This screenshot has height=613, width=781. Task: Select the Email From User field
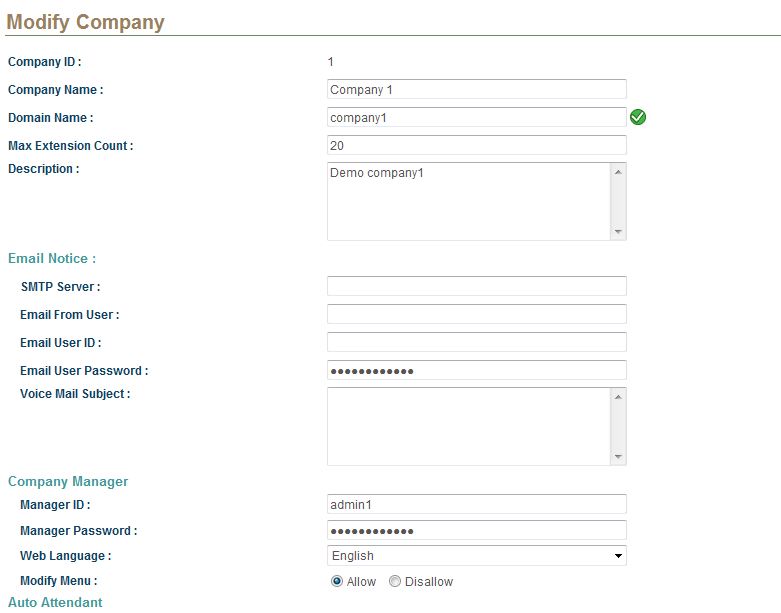[477, 314]
